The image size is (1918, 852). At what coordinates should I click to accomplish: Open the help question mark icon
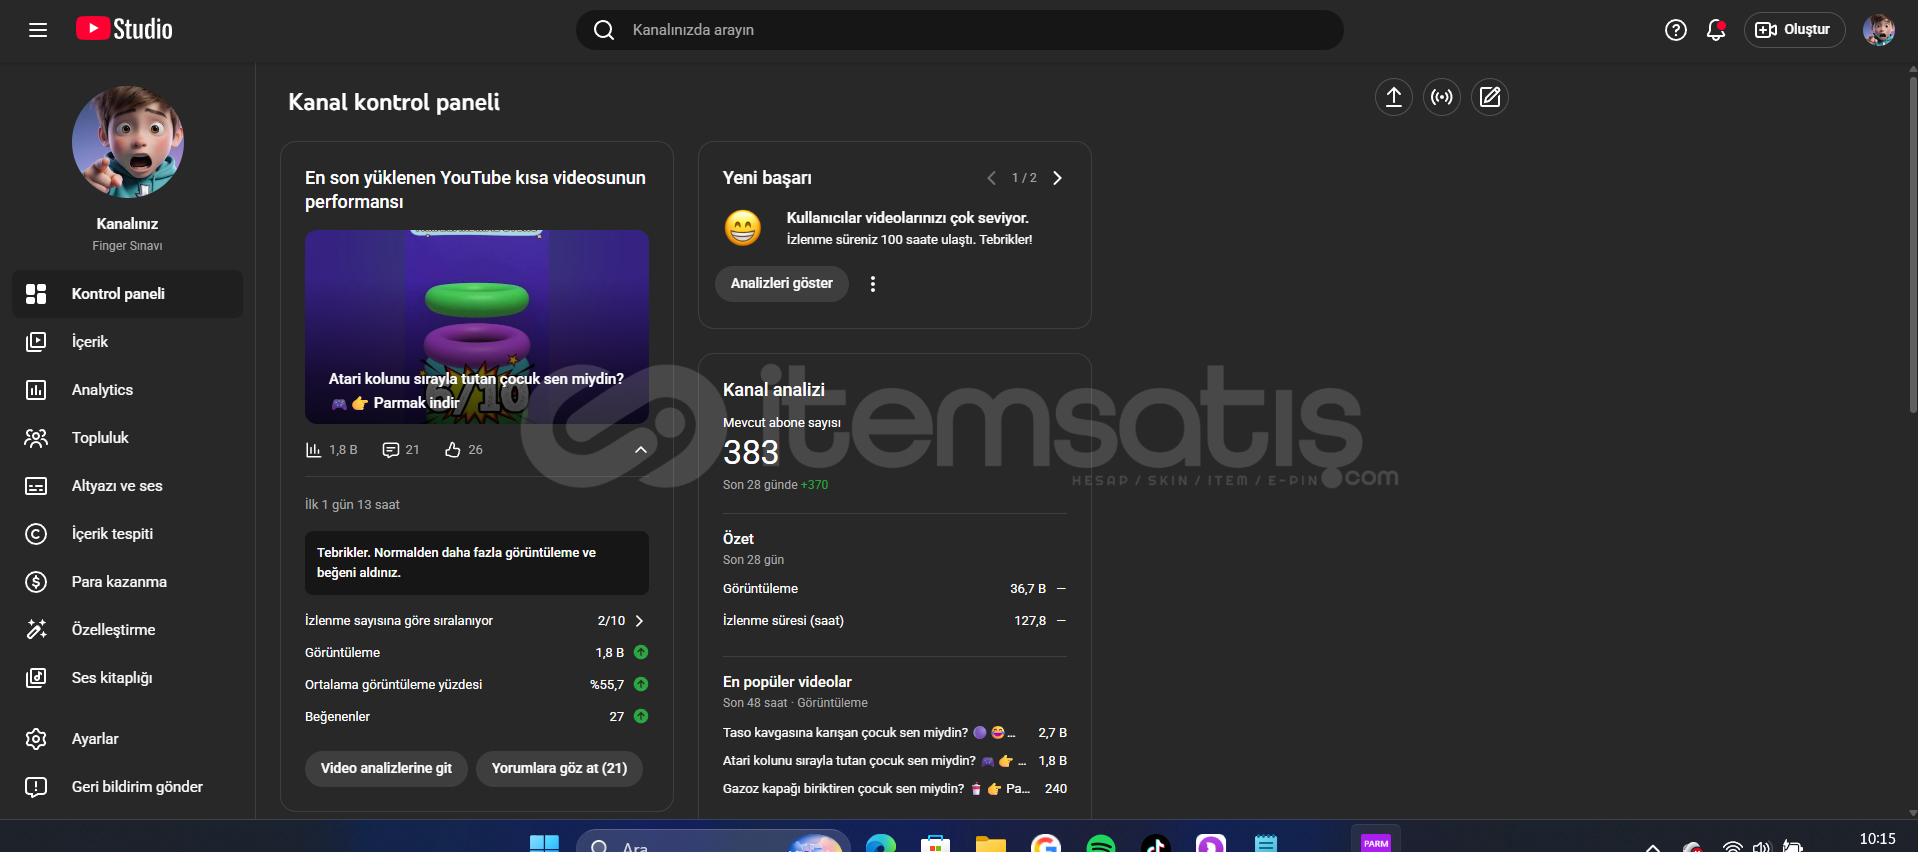point(1675,30)
